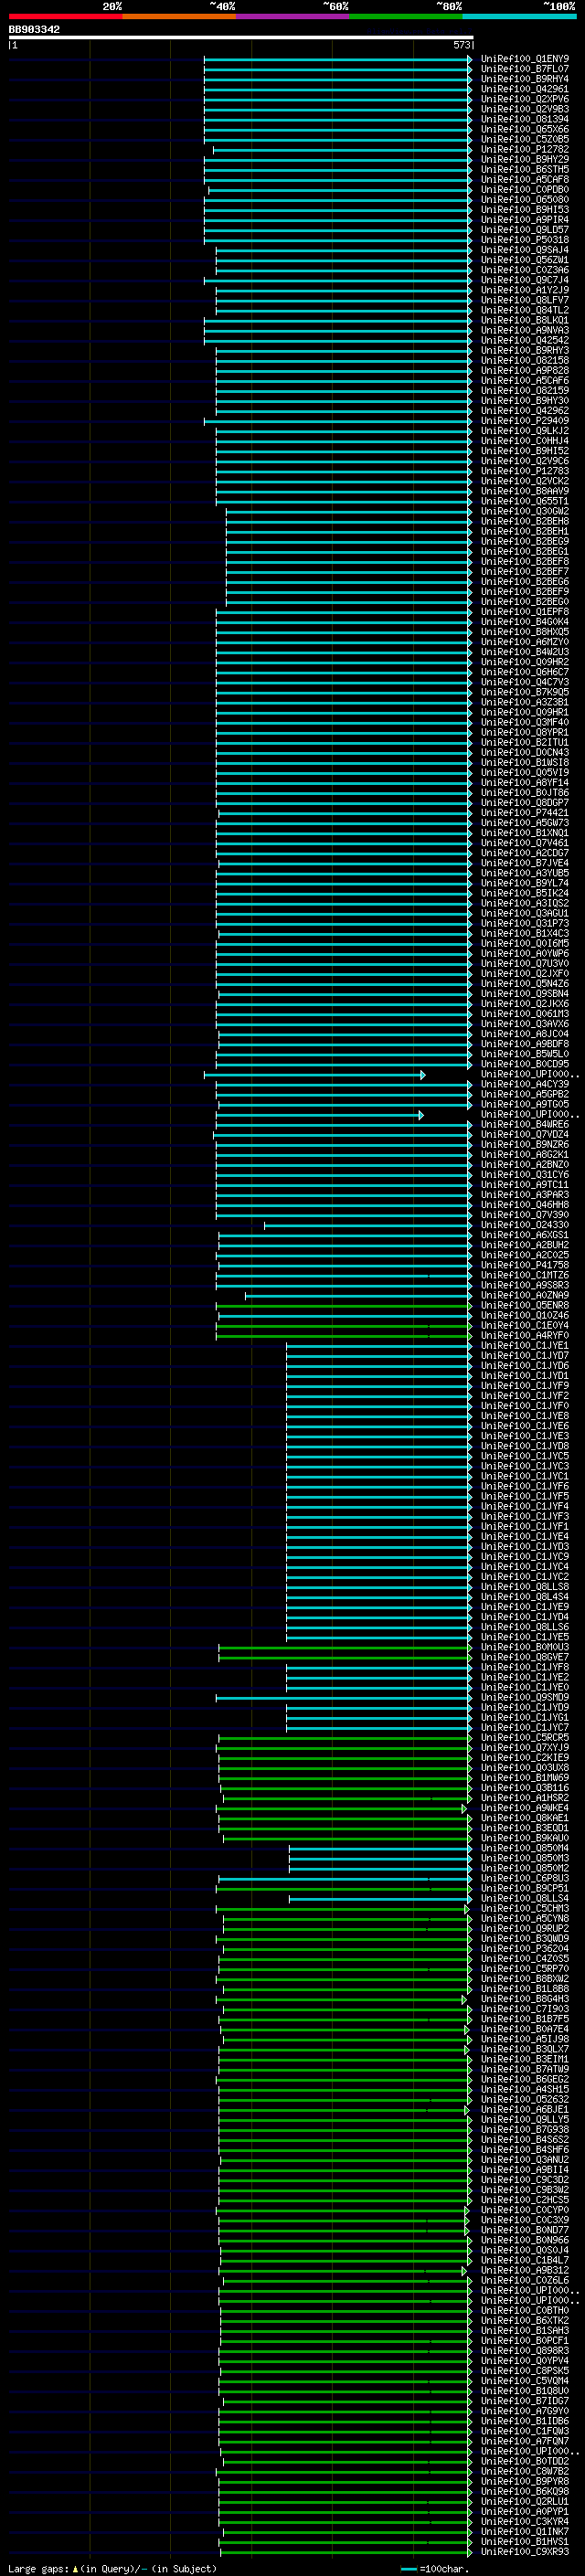The width and height of the screenshot is (585, 2576).
Task: Select hit UniRef100_Q5ENR8
Action: pos(525,1305)
